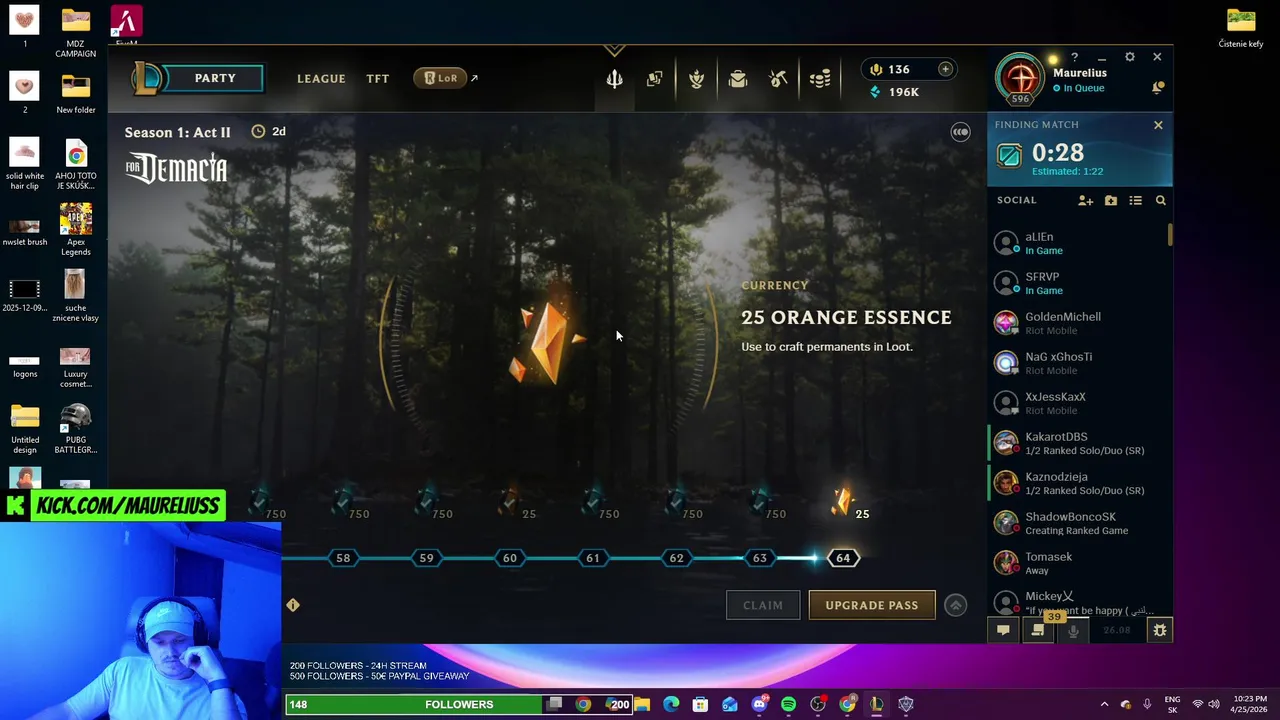Screen dimensions: 1280x720
Task: Select friend aLIEn in the social list
Action: pos(1078,244)
